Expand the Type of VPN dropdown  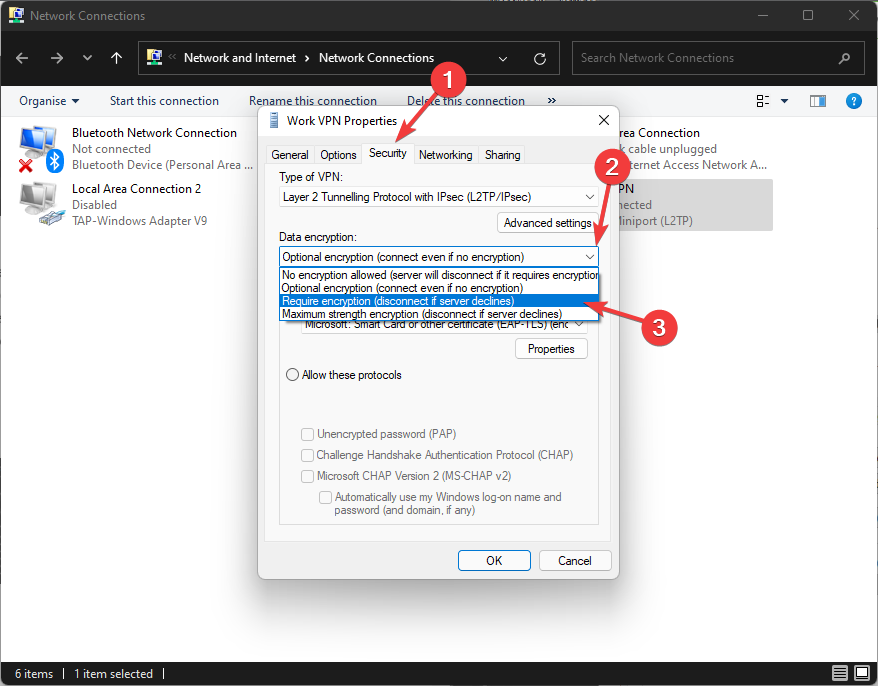click(x=438, y=197)
